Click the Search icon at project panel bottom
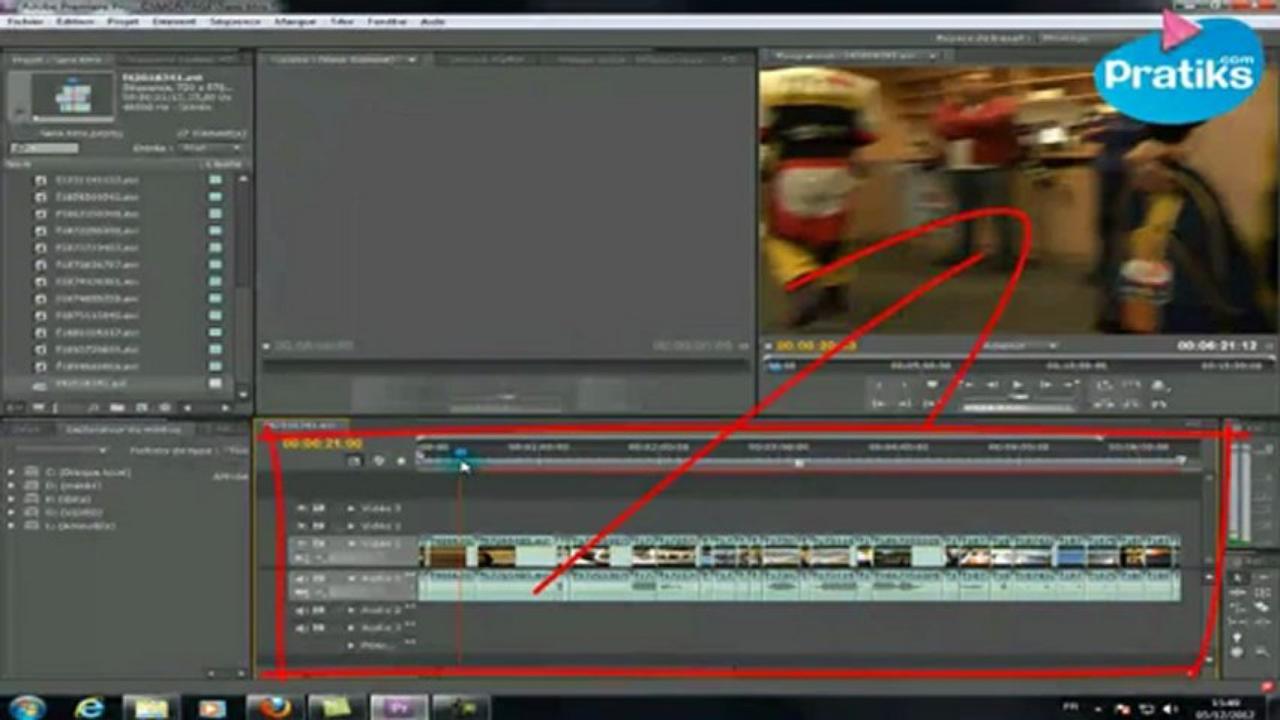The width and height of the screenshot is (1280, 720). pos(93,407)
